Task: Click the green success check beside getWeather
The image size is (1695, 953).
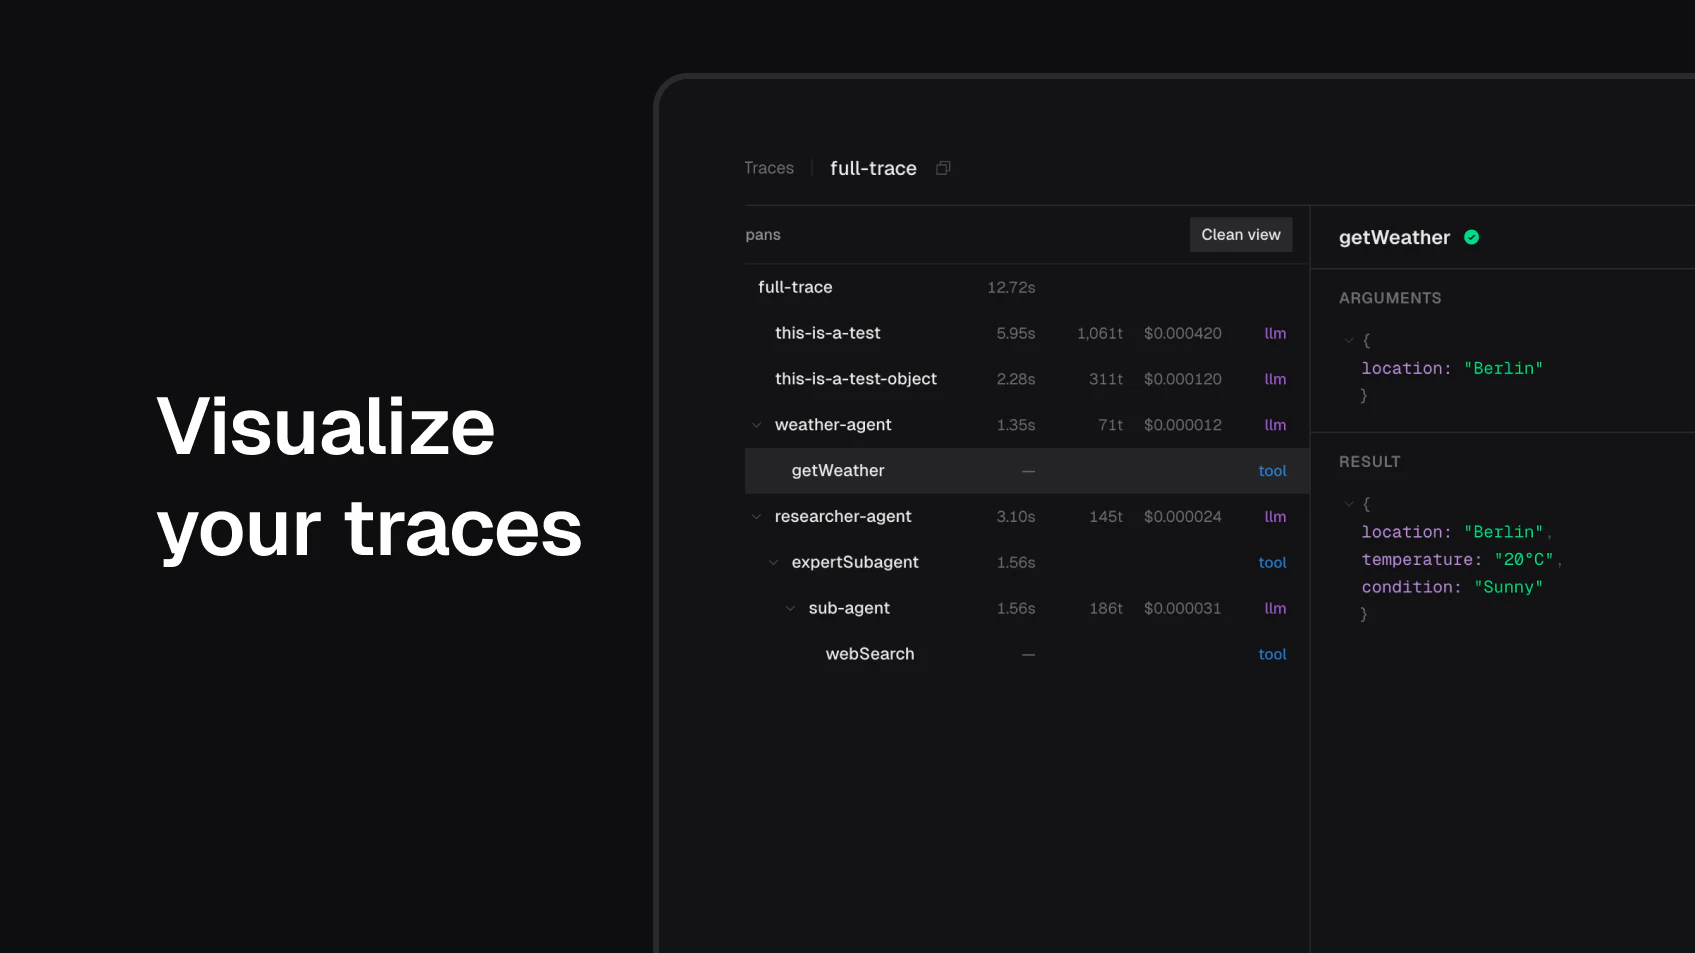Action: click(x=1471, y=237)
